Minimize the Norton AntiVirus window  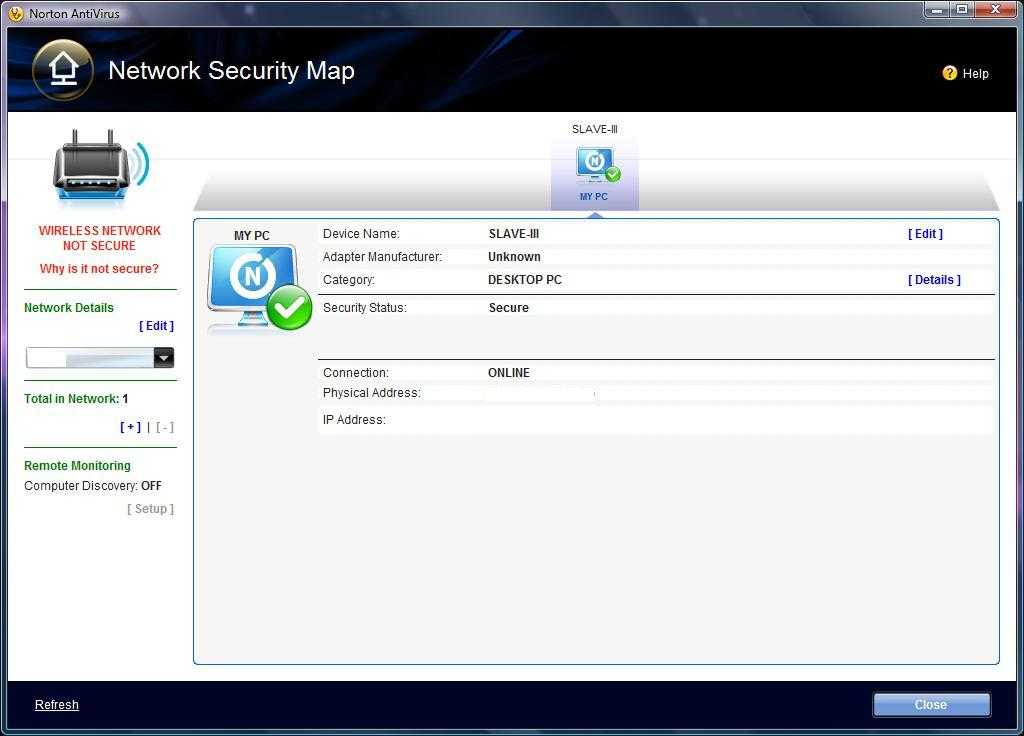(937, 10)
